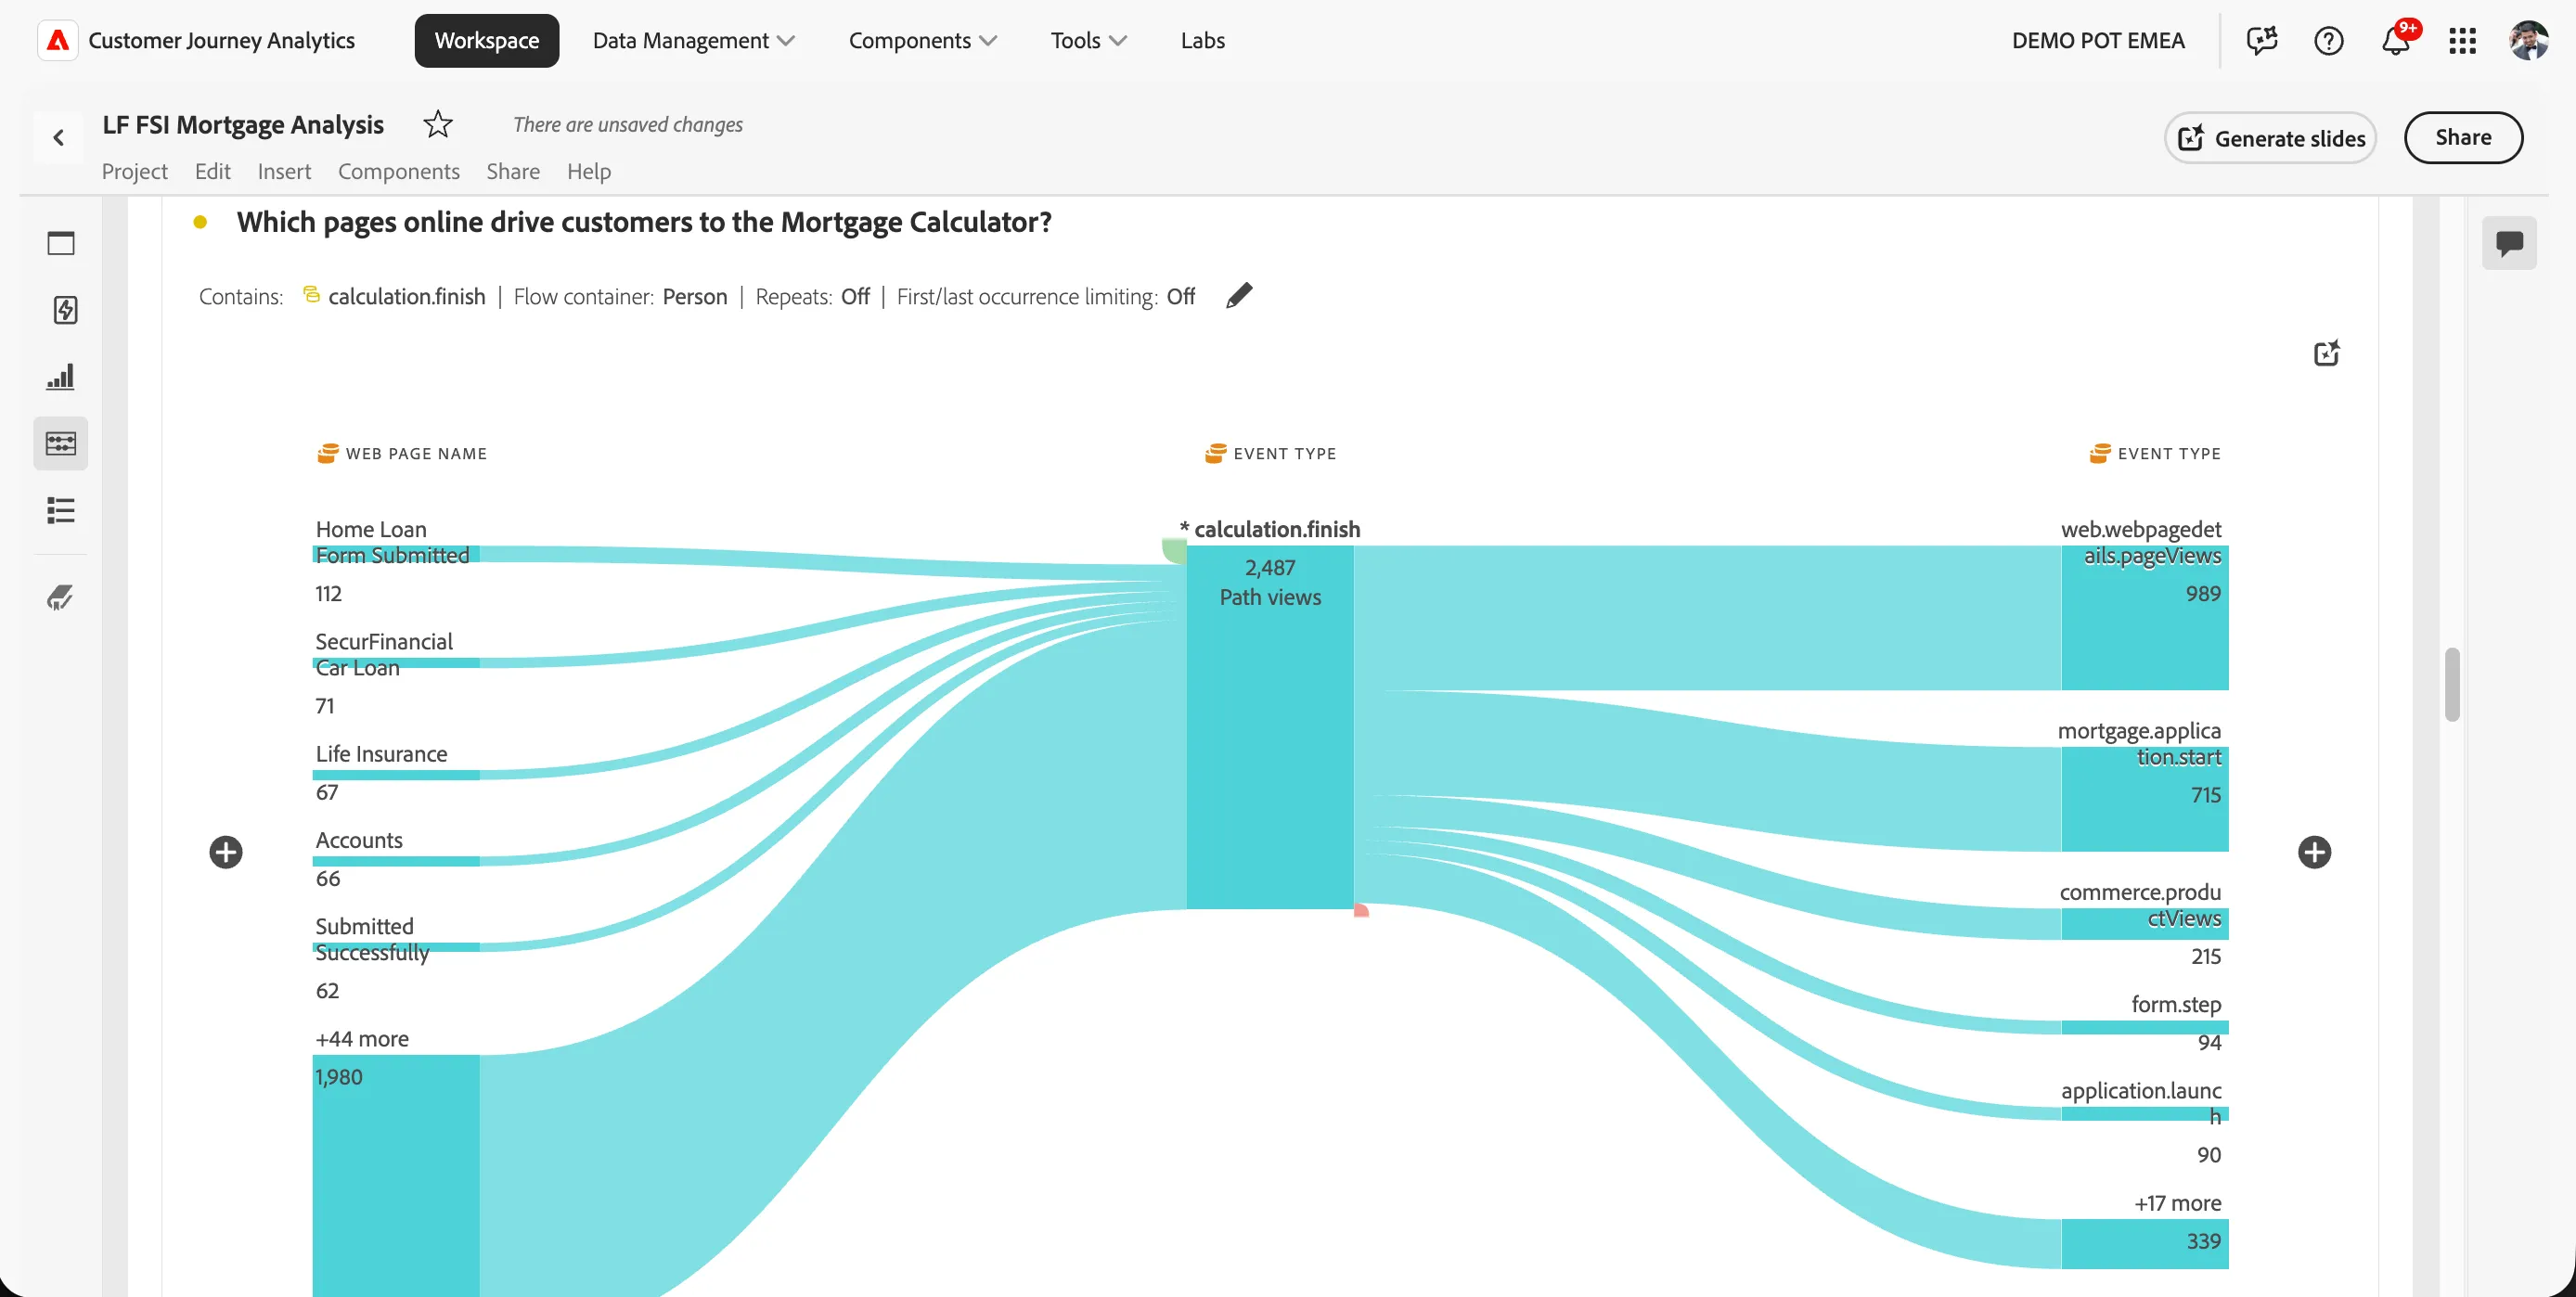Add a dimension with the right plus button
Viewport: 2576px width, 1297px height.
pyautogui.click(x=2314, y=852)
